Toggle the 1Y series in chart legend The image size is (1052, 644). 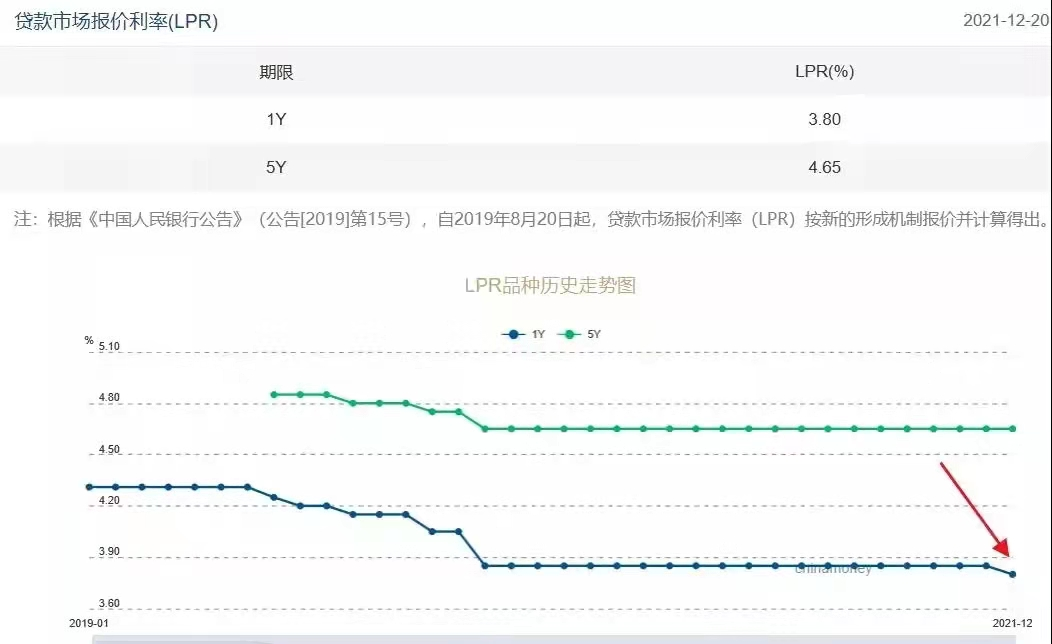(x=523, y=334)
